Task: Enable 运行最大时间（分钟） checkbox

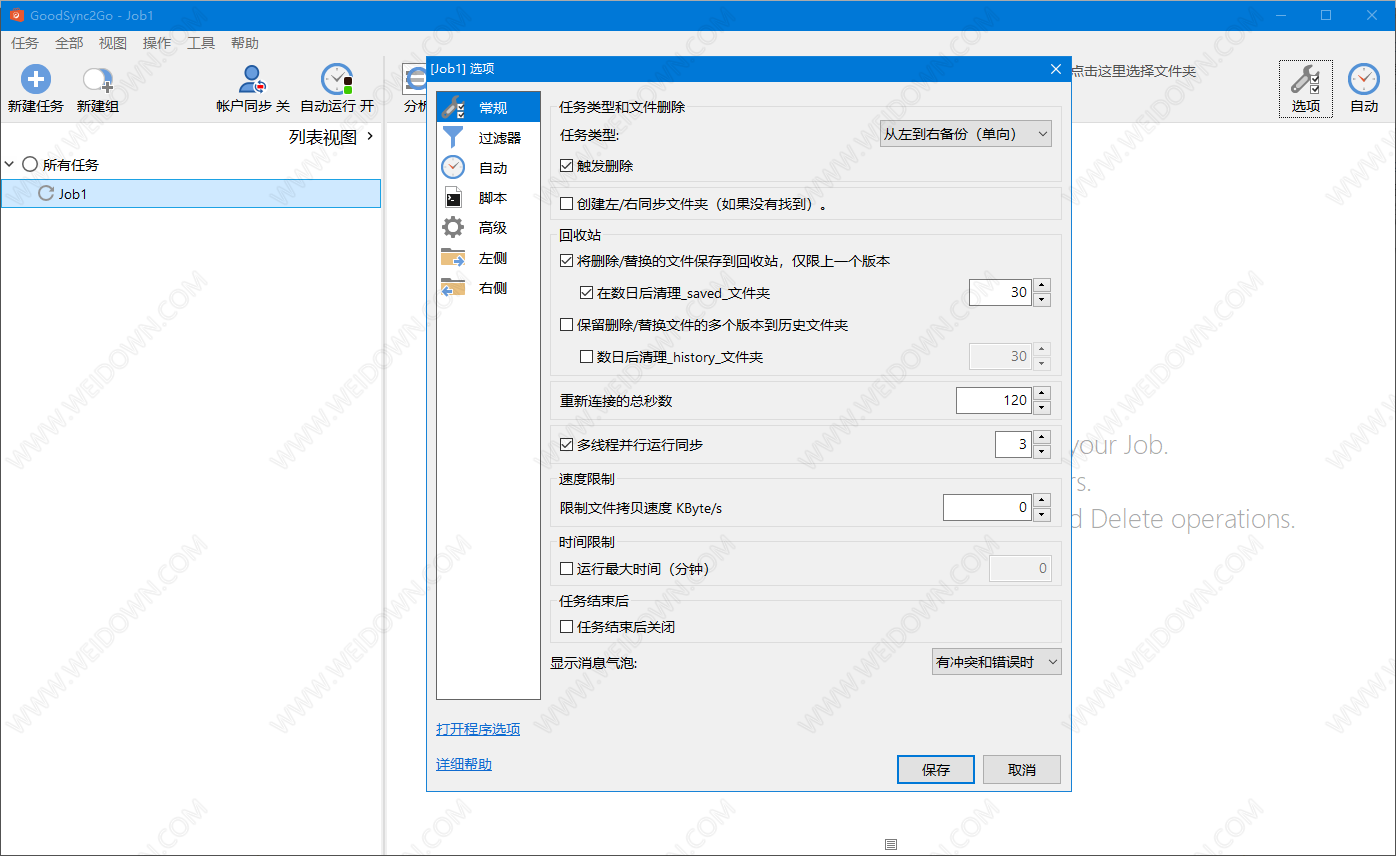Action: coord(567,569)
